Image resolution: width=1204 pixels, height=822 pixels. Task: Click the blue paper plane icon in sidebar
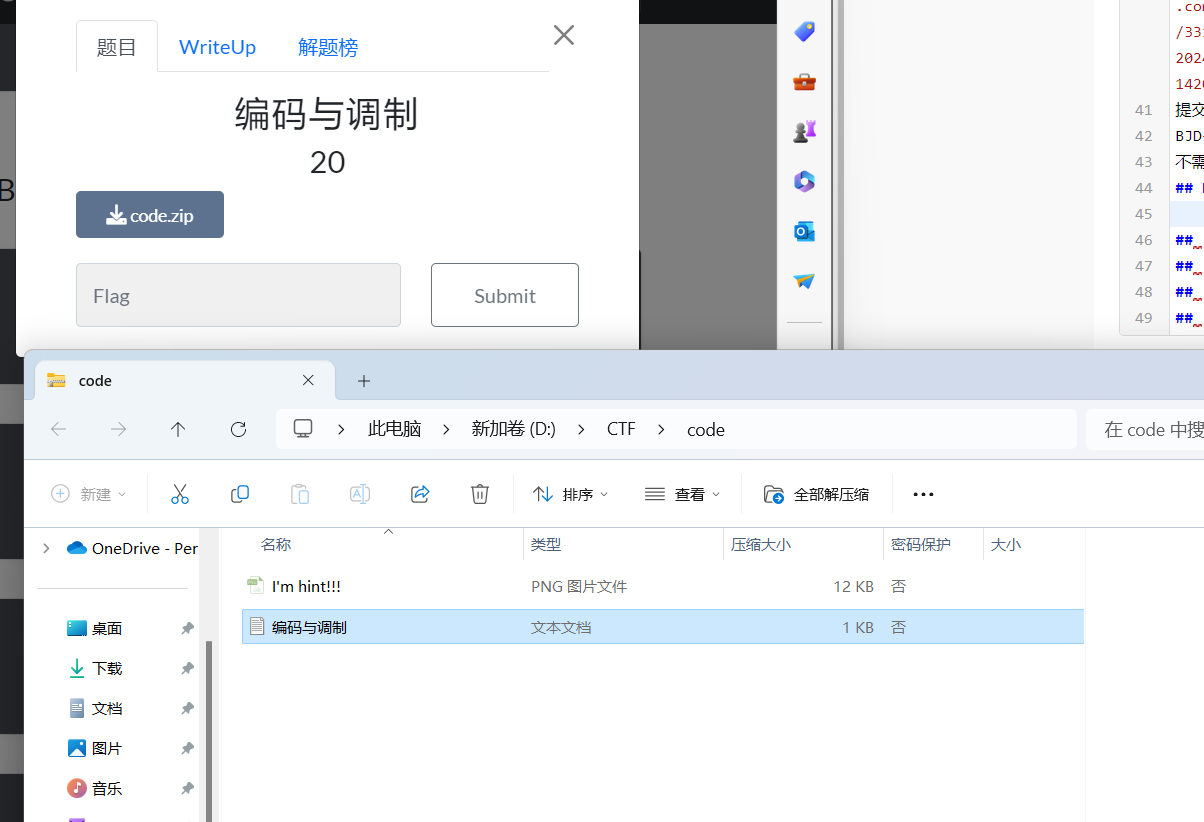[x=804, y=281]
